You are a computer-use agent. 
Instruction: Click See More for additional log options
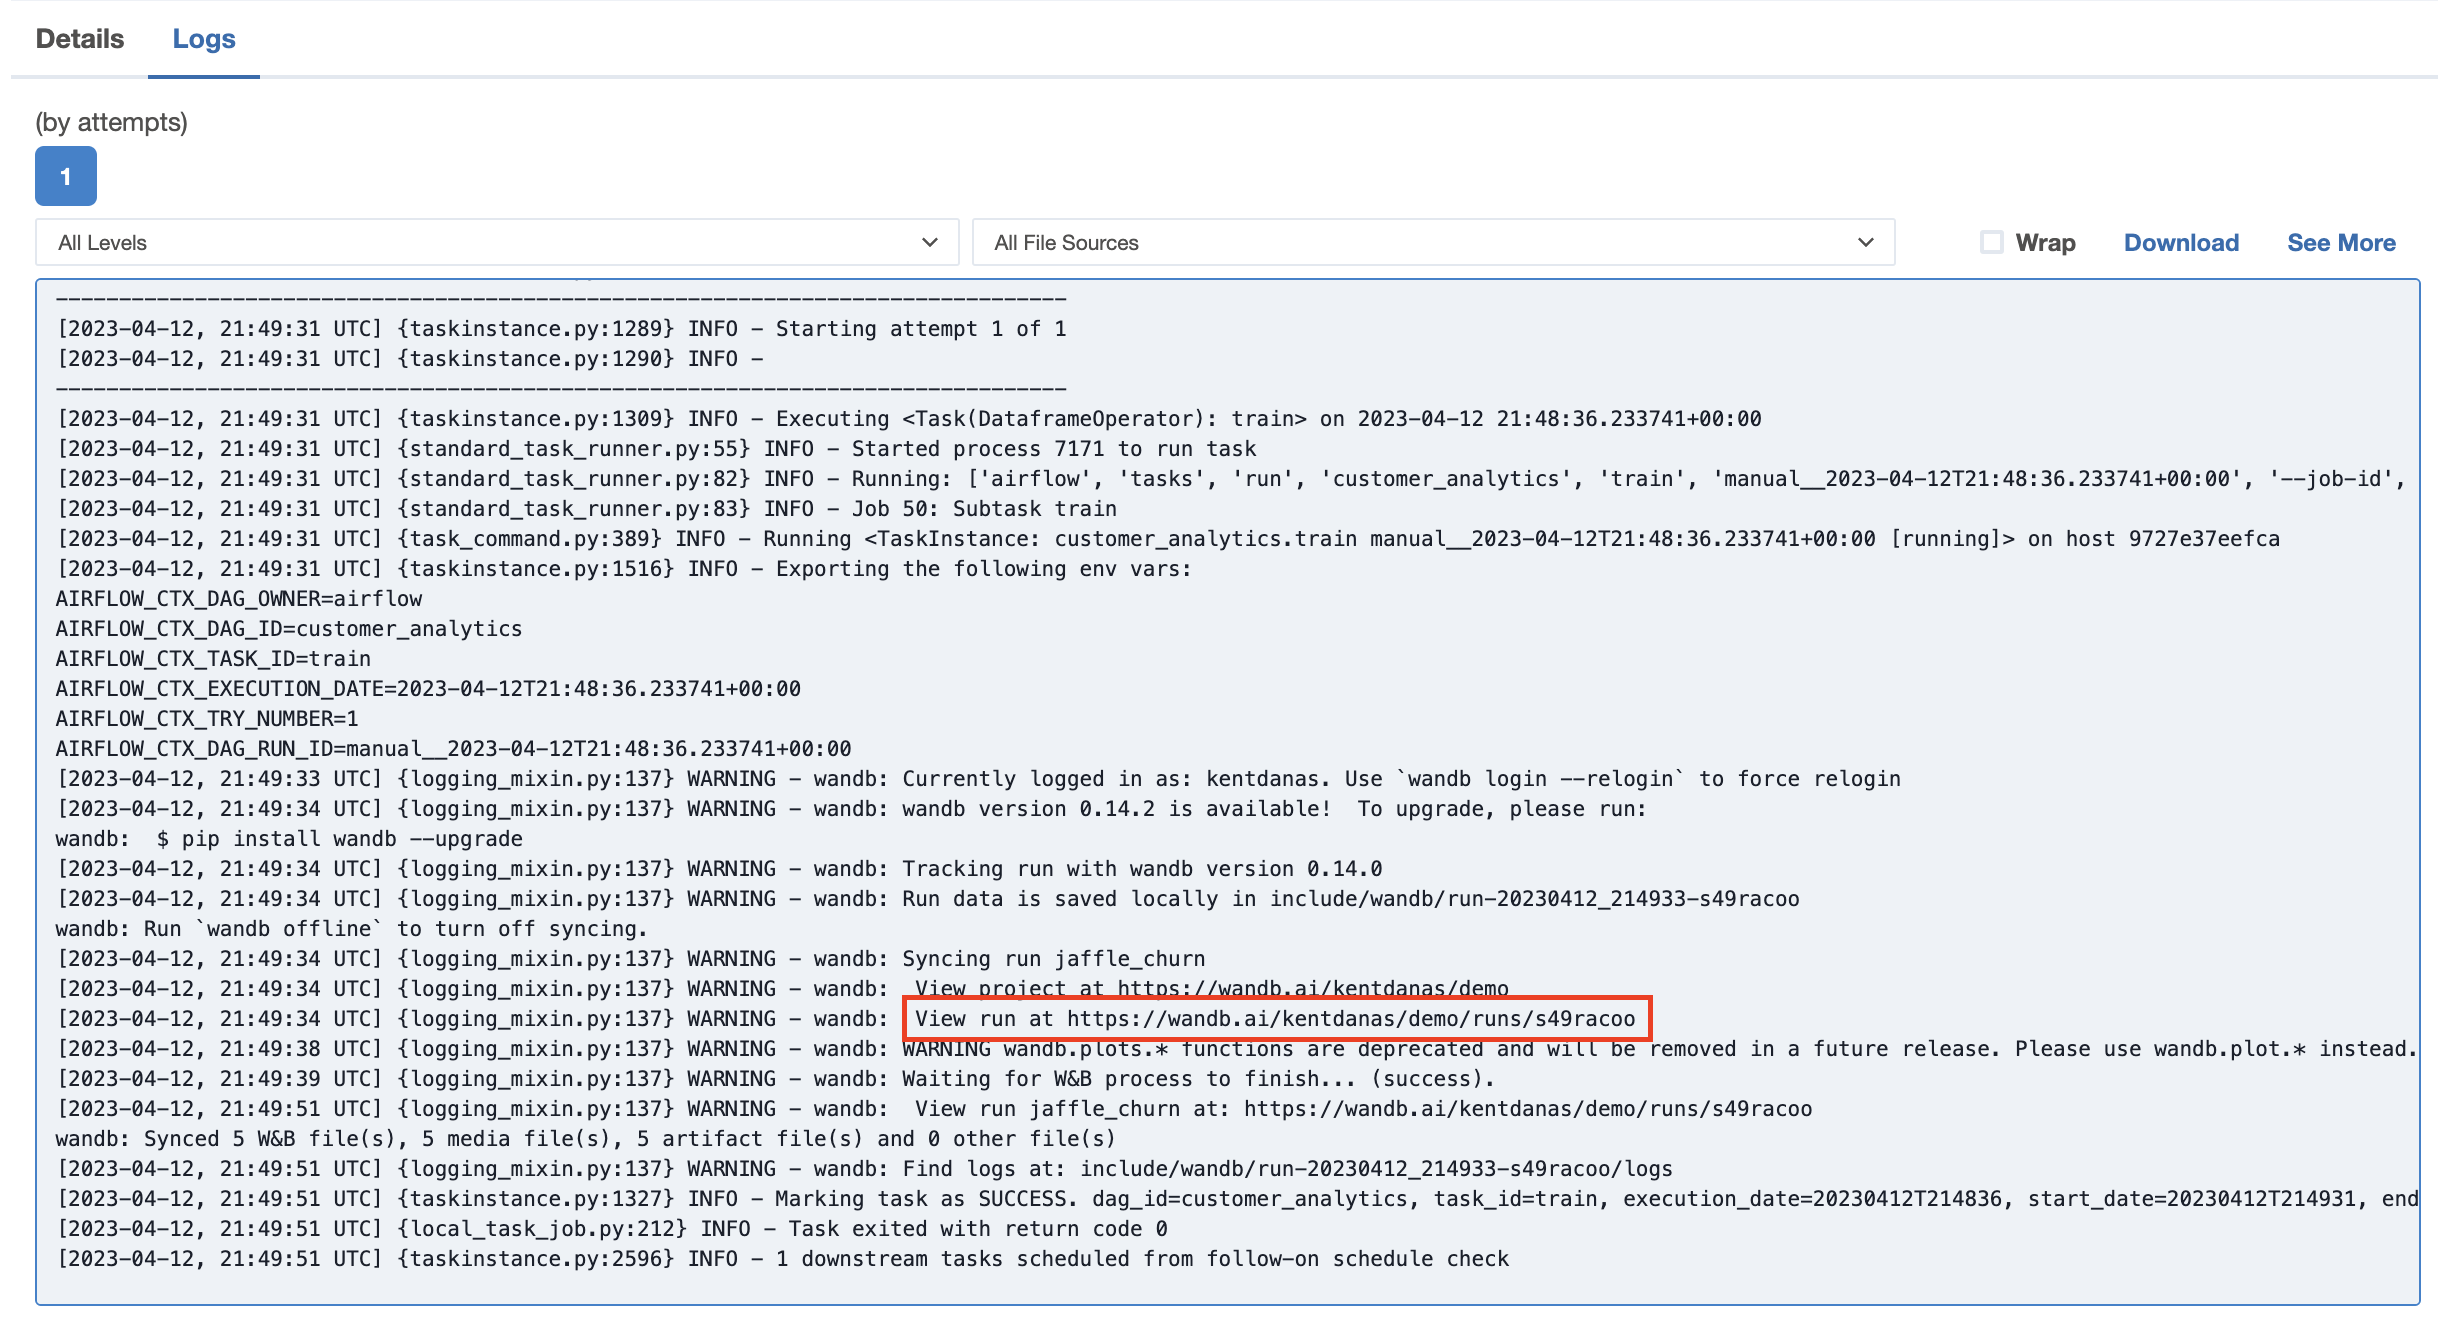[x=2340, y=242]
